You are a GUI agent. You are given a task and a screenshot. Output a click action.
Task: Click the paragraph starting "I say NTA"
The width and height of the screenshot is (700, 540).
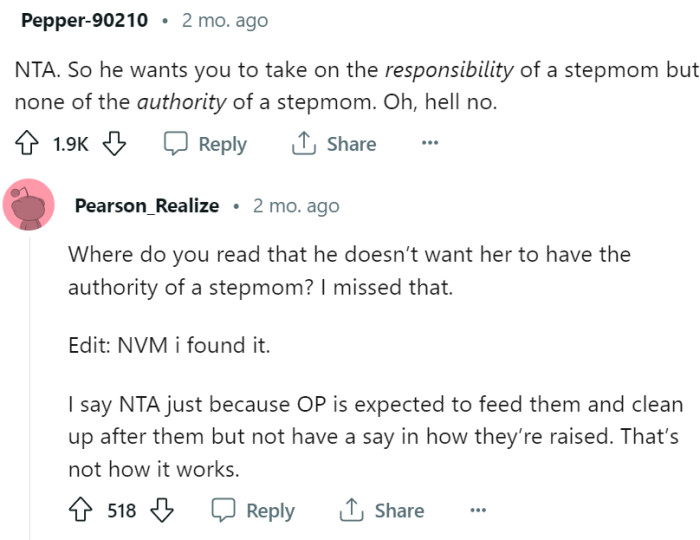(375, 437)
